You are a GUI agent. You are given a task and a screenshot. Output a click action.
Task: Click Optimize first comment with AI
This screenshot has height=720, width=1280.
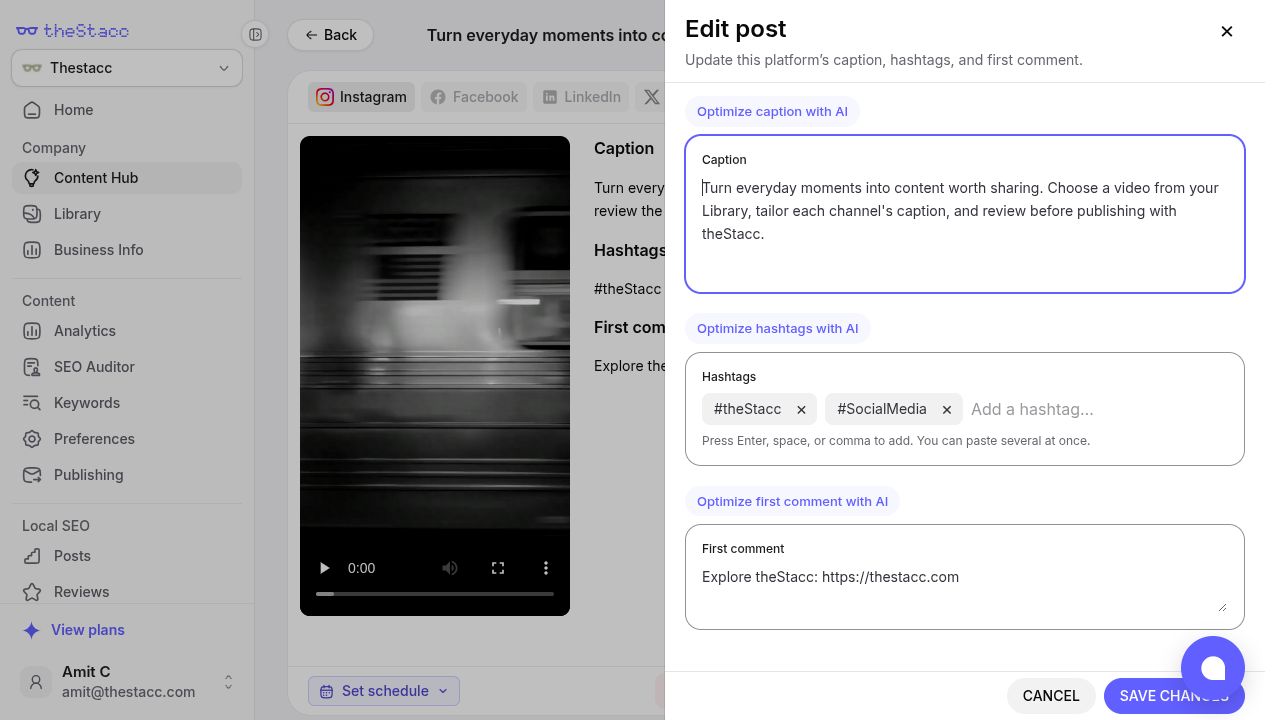[x=792, y=501]
